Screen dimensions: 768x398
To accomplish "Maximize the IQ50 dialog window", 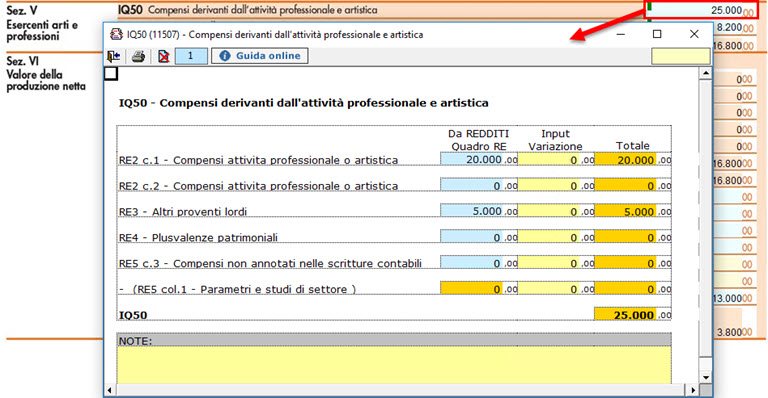I will point(657,34).
